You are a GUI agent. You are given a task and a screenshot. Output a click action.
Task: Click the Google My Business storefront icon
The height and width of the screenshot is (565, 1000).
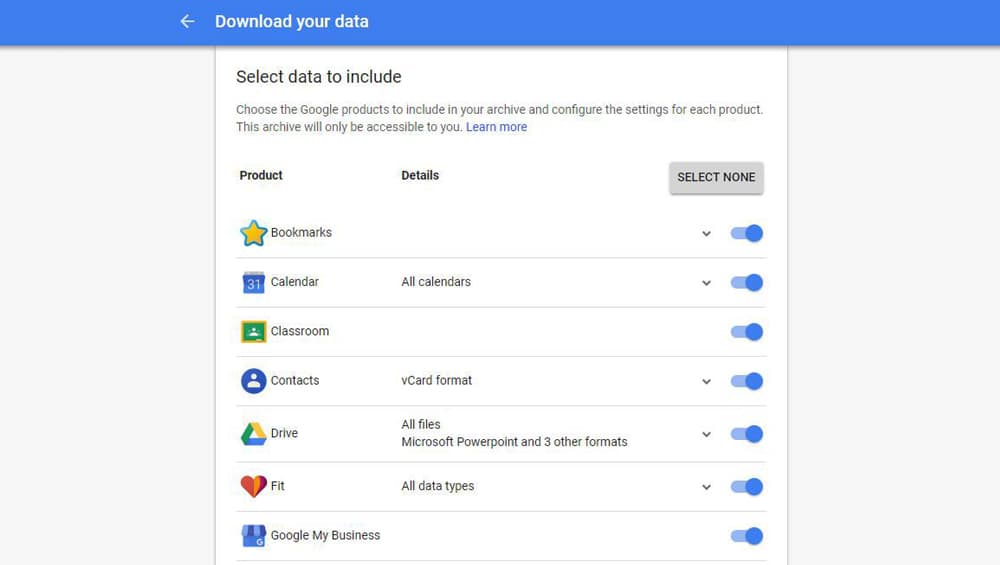pos(253,536)
